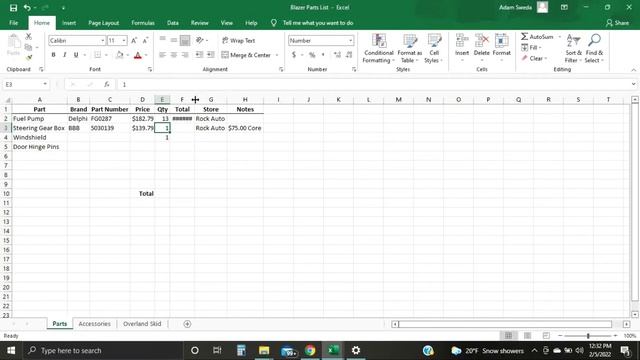This screenshot has height=360, width=640.
Task: Decrease indent
Action: (199, 55)
